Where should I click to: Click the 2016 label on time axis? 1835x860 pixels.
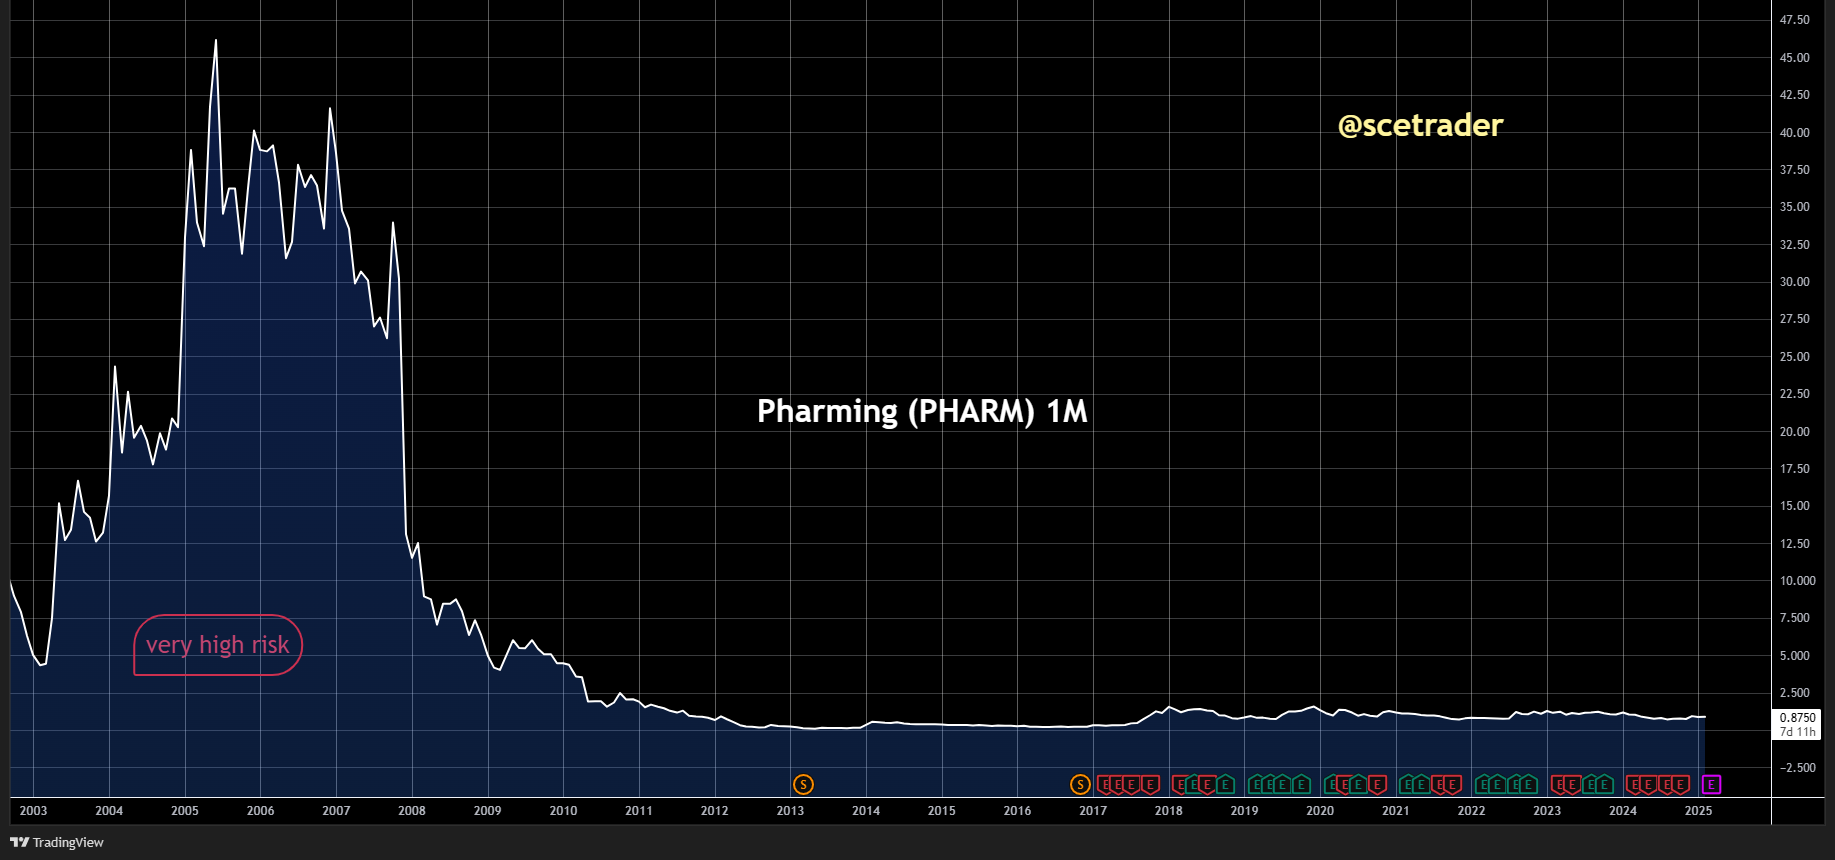1017,811
